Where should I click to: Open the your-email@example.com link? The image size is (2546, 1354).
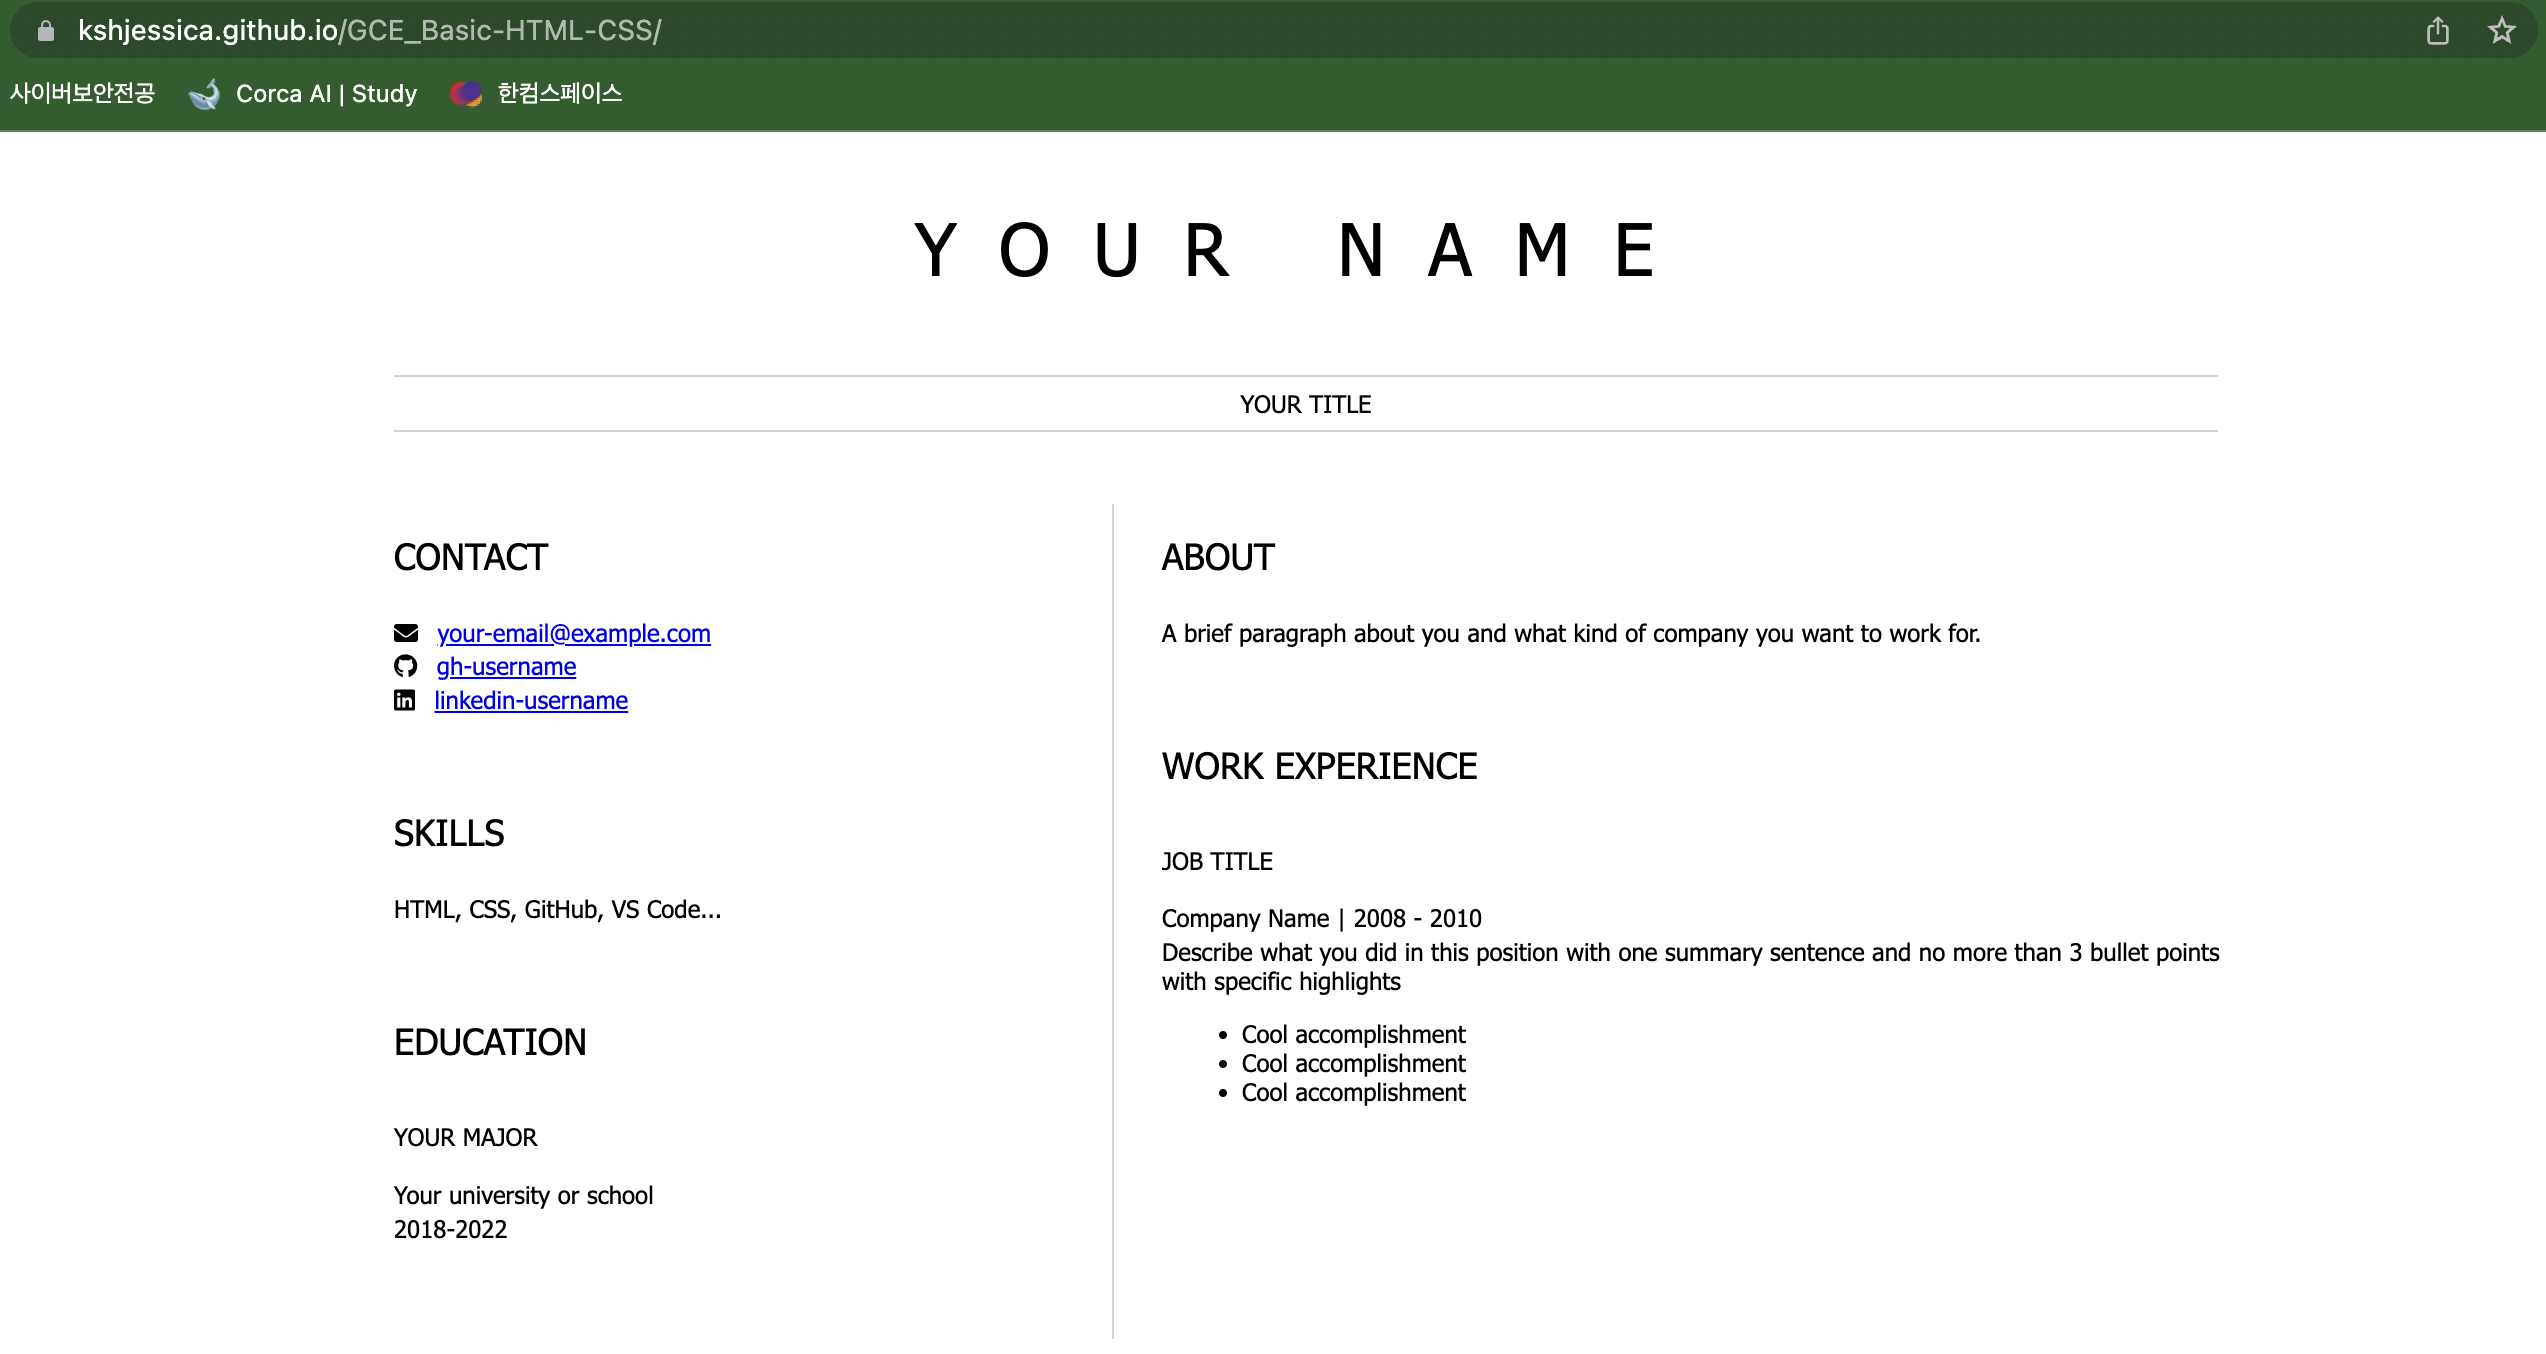tap(573, 634)
